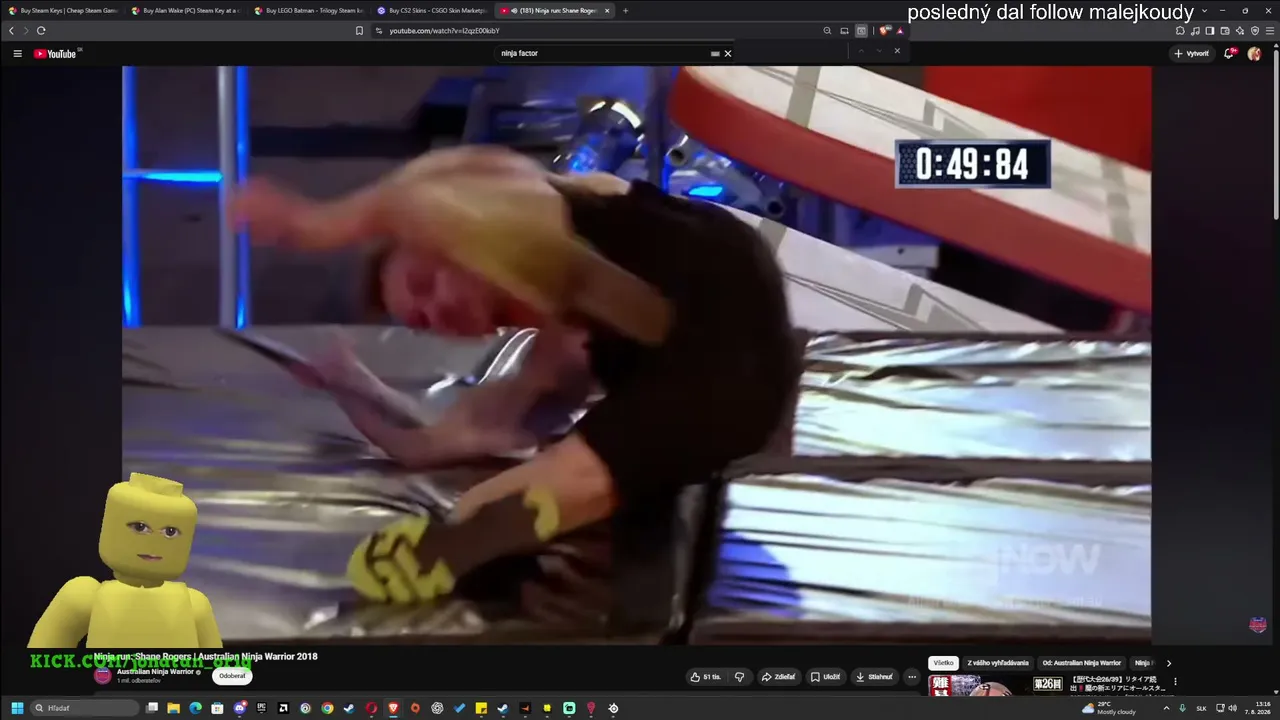The height and width of the screenshot is (720, 1280).
Task: Open options menu for the recommended video
Action: (x=1175, y=682)
